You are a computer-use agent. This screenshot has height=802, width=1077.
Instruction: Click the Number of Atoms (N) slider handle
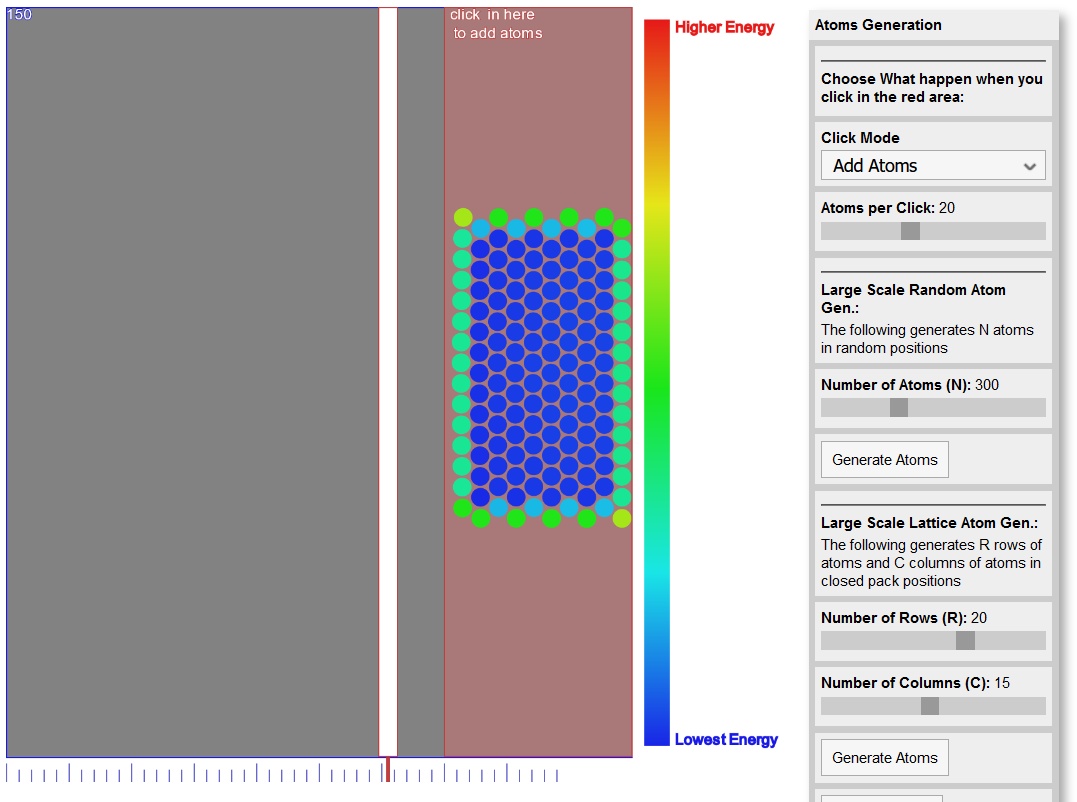[899, 408]
